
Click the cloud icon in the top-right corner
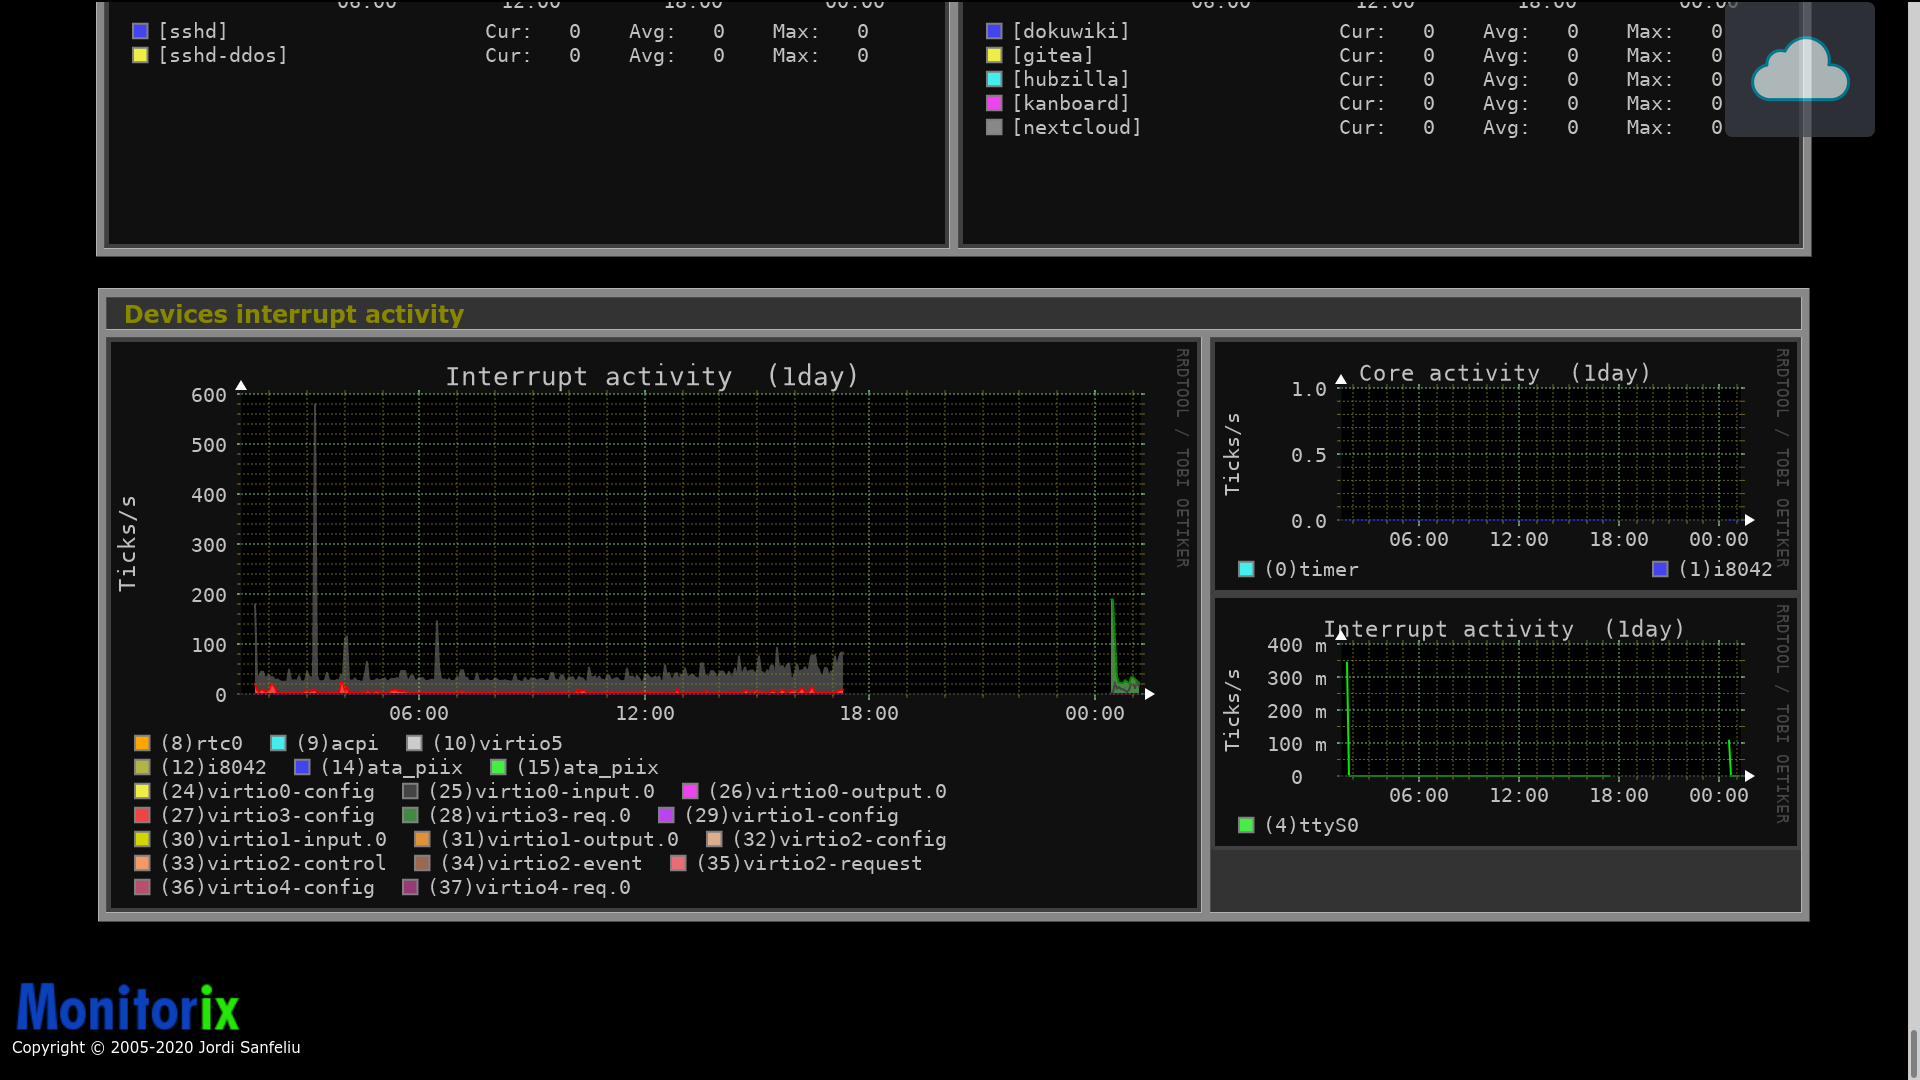pyautogui.click(x=1799, y=70)
